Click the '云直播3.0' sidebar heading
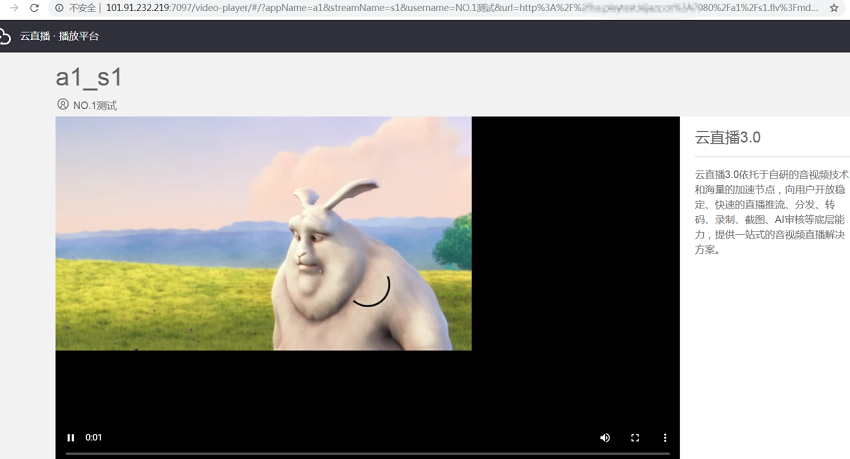The width and height of the screenshot is (850, 459). (727, 138)
